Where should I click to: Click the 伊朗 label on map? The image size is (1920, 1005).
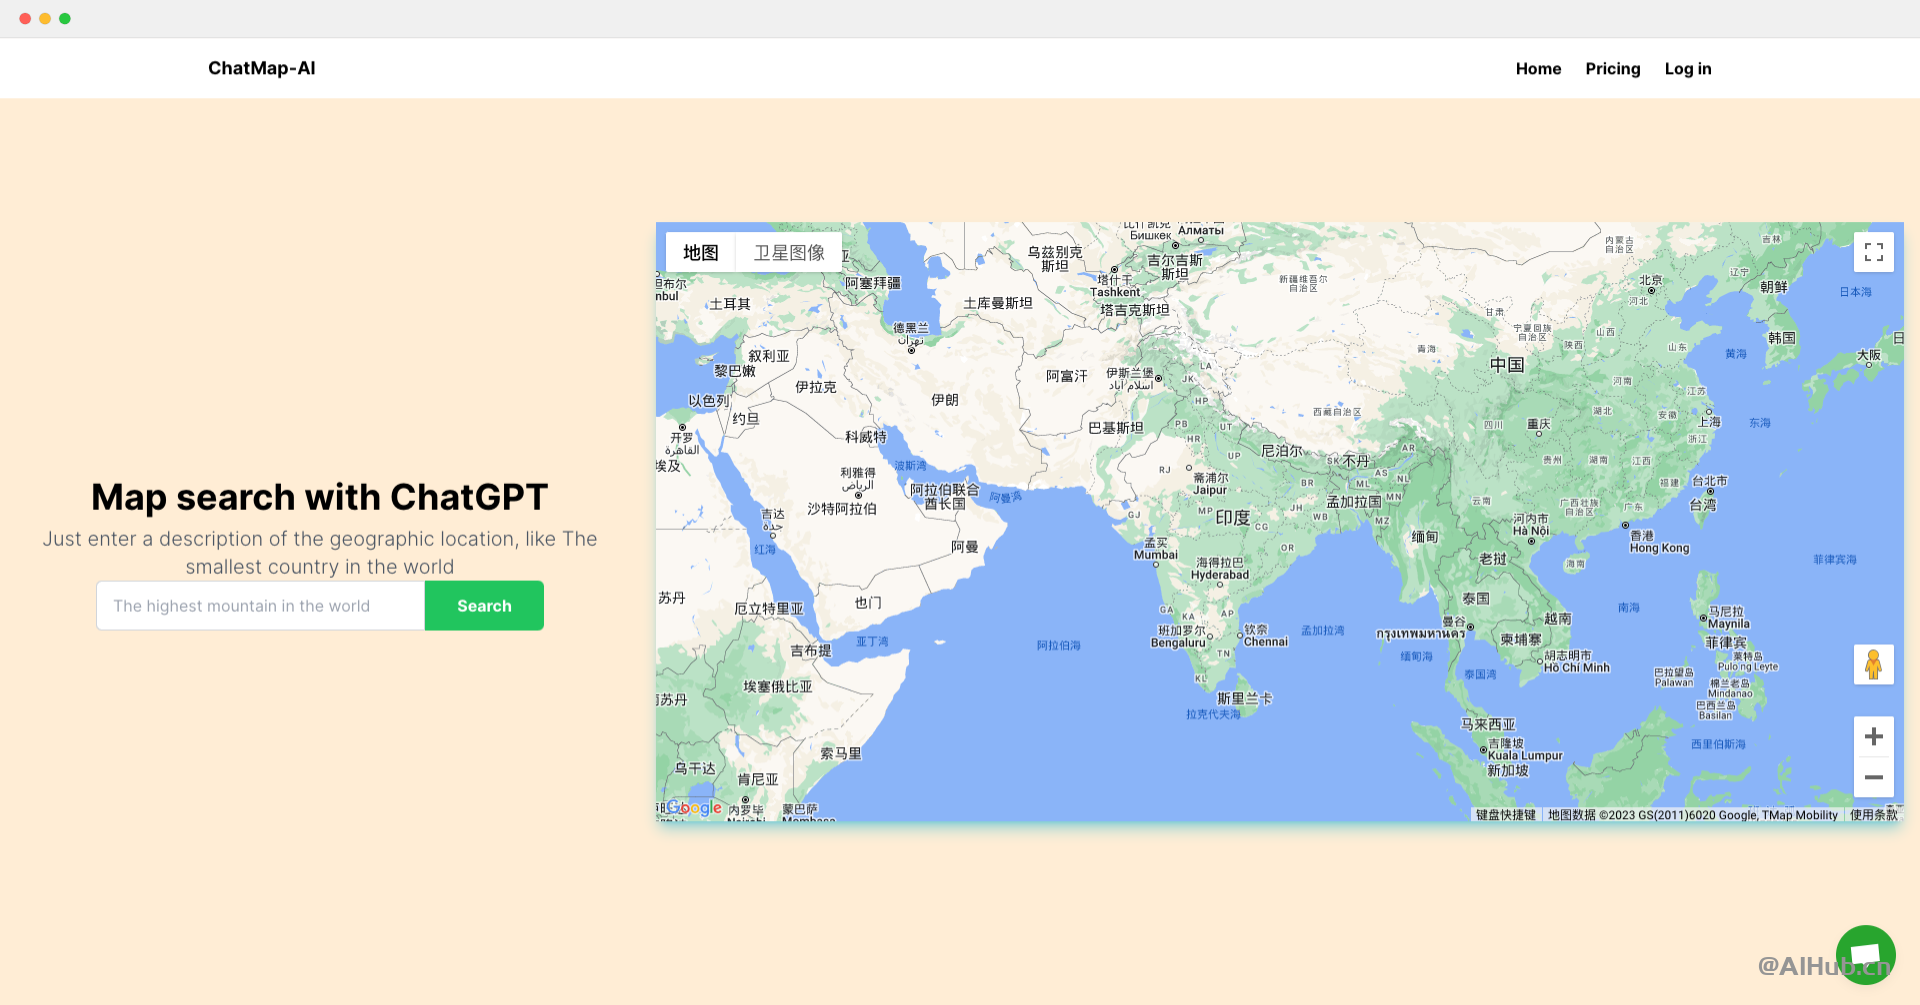[945, 400]
